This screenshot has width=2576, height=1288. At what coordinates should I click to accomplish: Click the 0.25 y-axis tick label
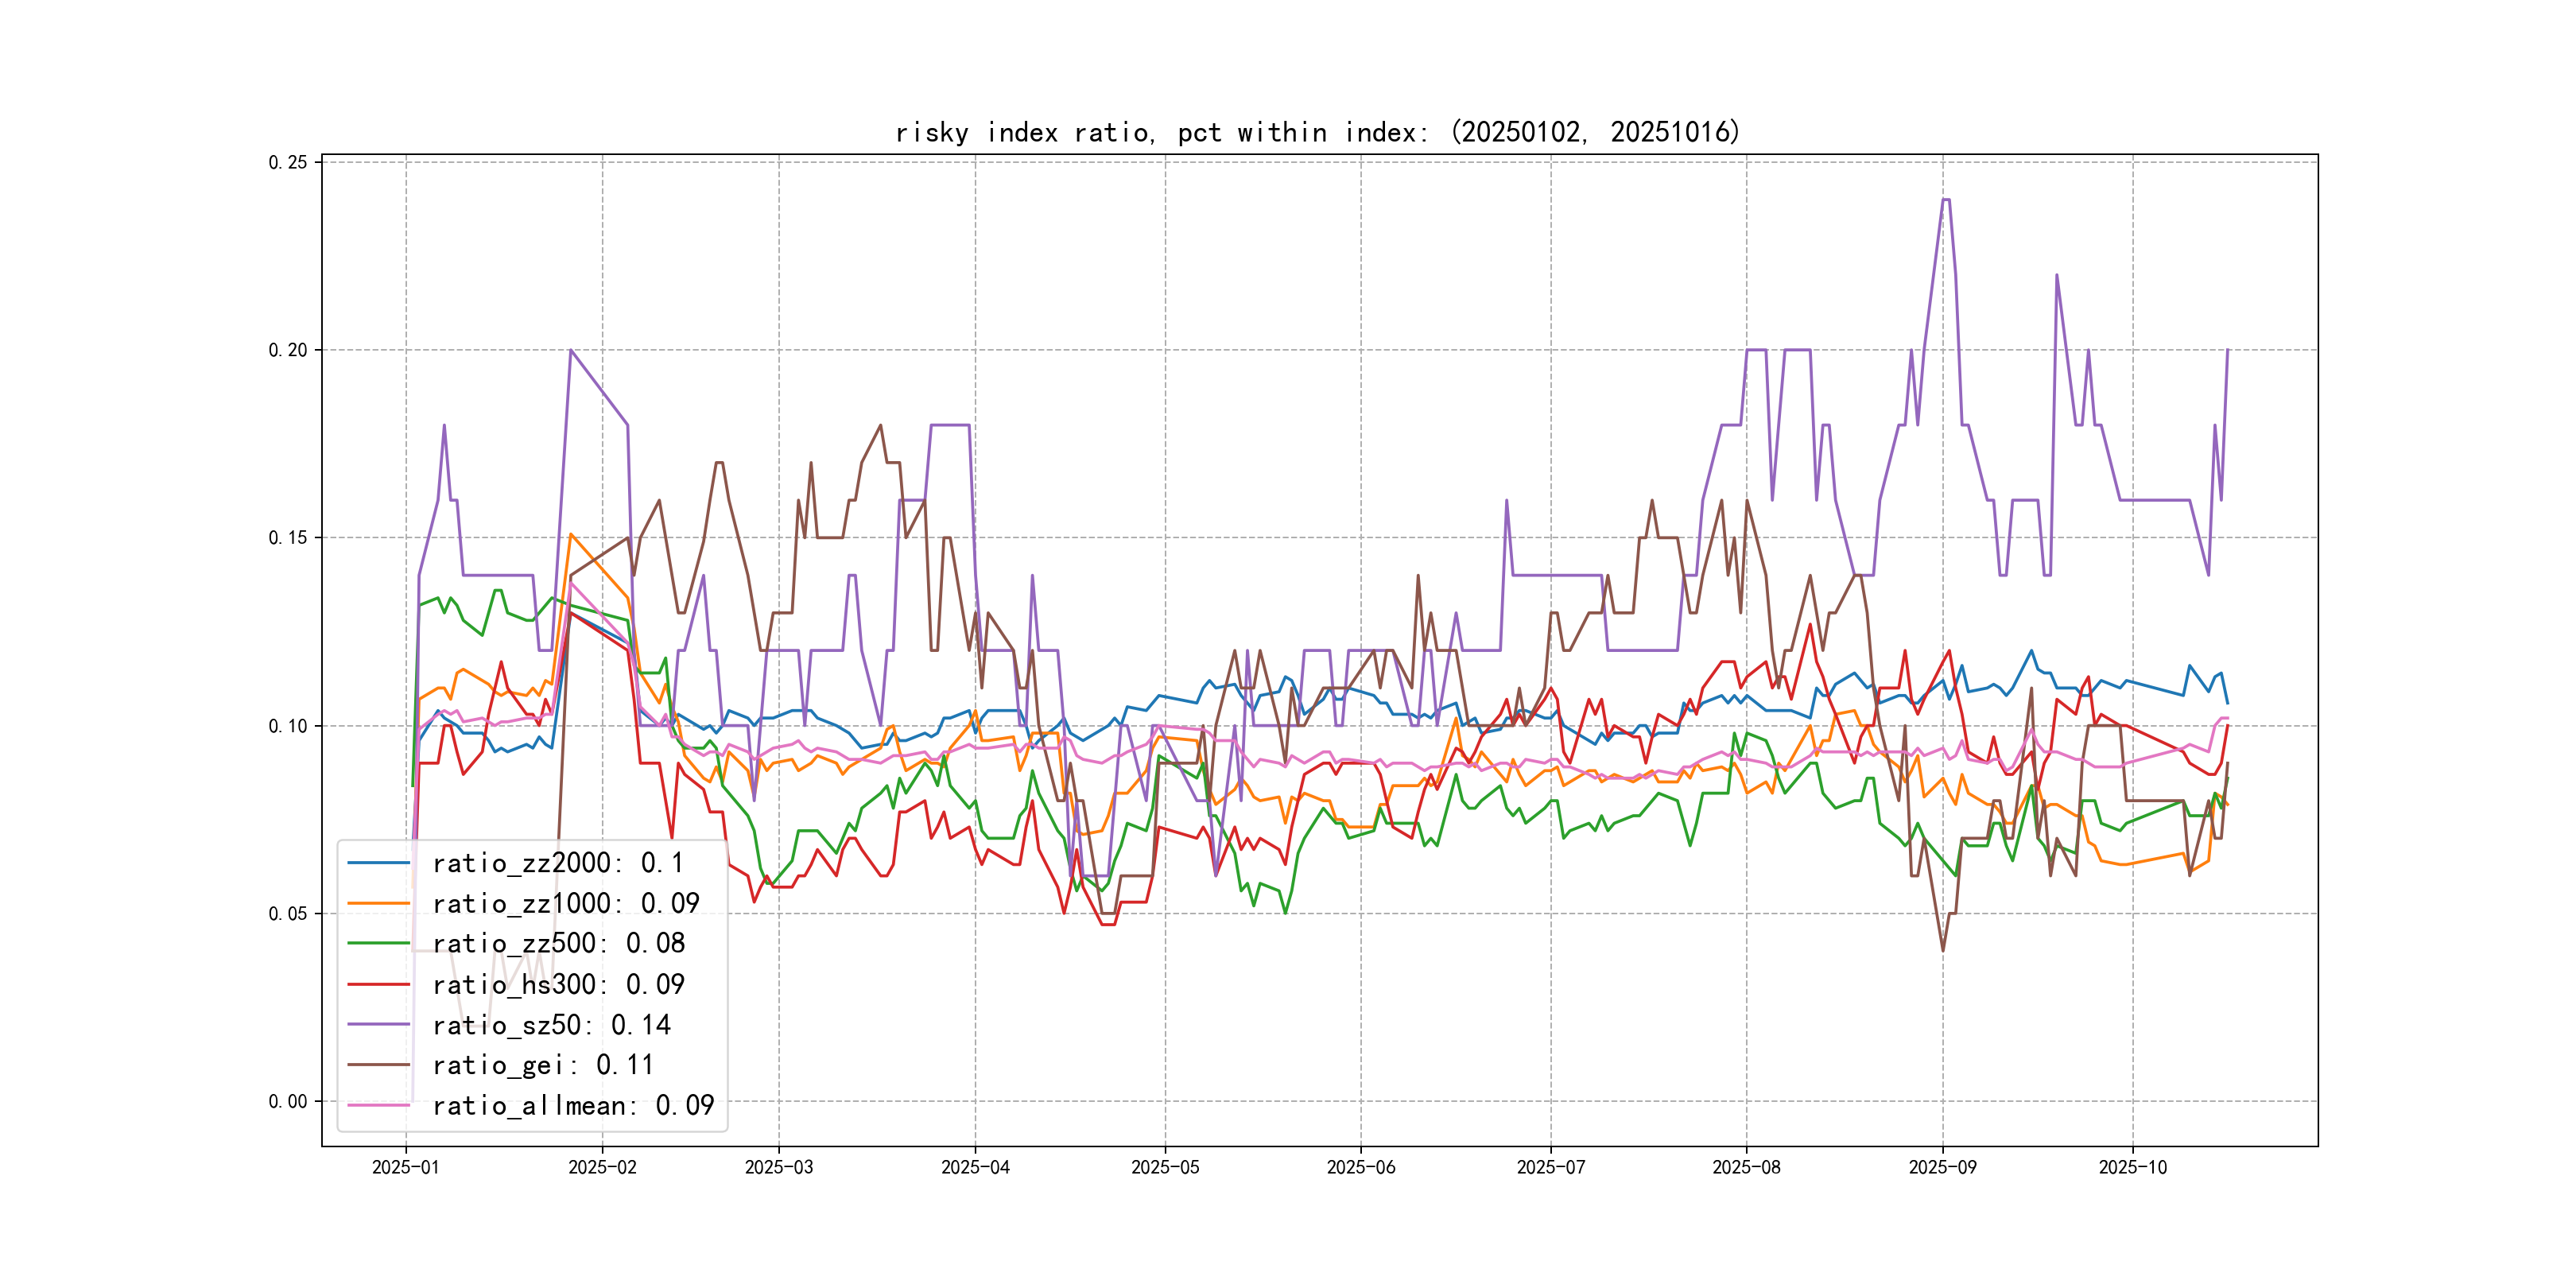click(288, 162)
